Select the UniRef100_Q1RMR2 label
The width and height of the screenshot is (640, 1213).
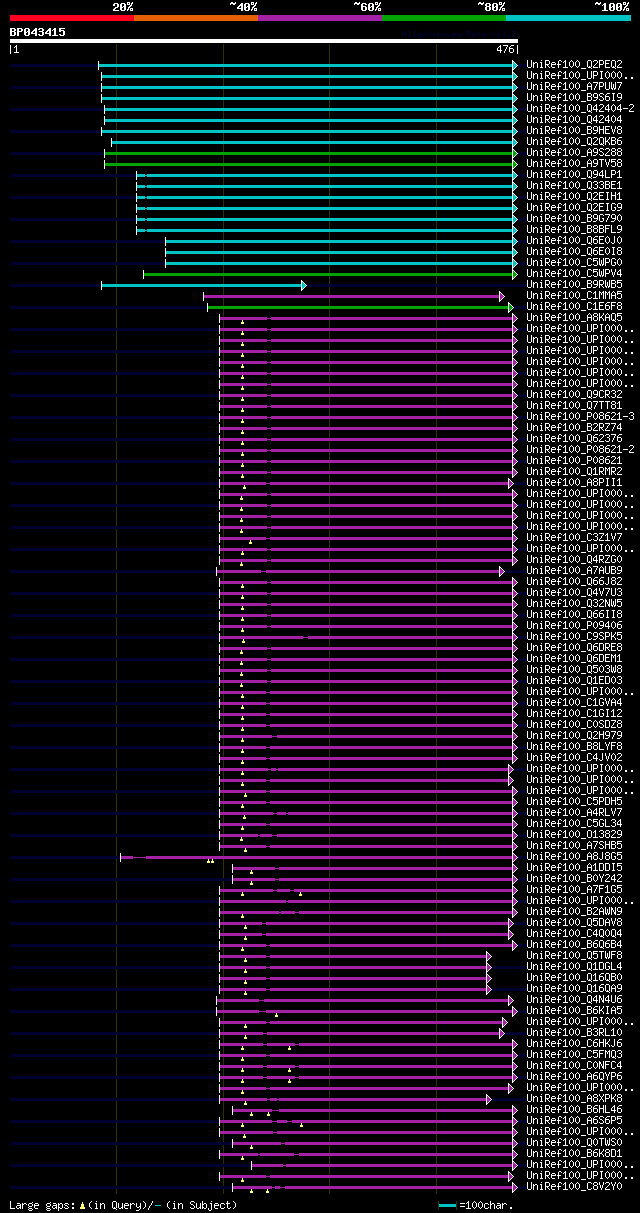tap(574, 471)
